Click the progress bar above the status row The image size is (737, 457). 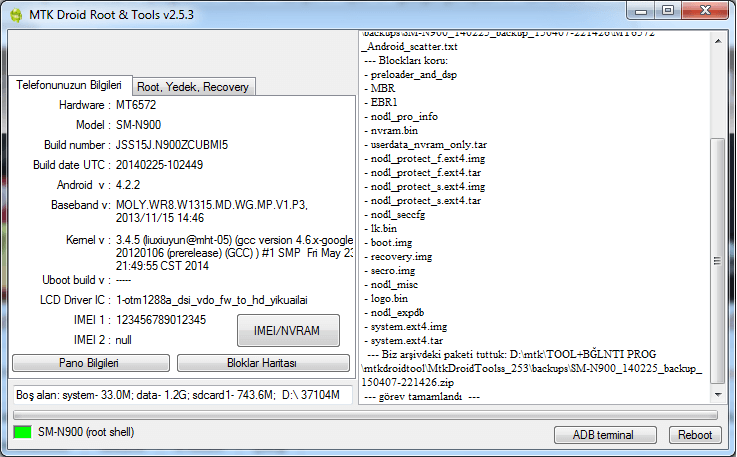[362, 413]
